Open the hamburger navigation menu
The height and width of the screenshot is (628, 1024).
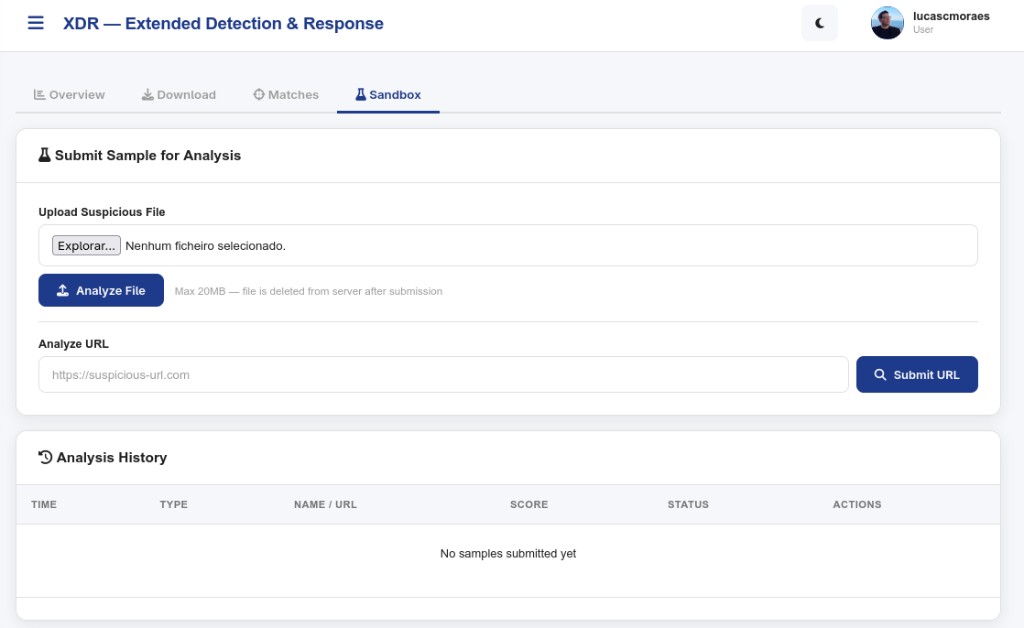36,23
